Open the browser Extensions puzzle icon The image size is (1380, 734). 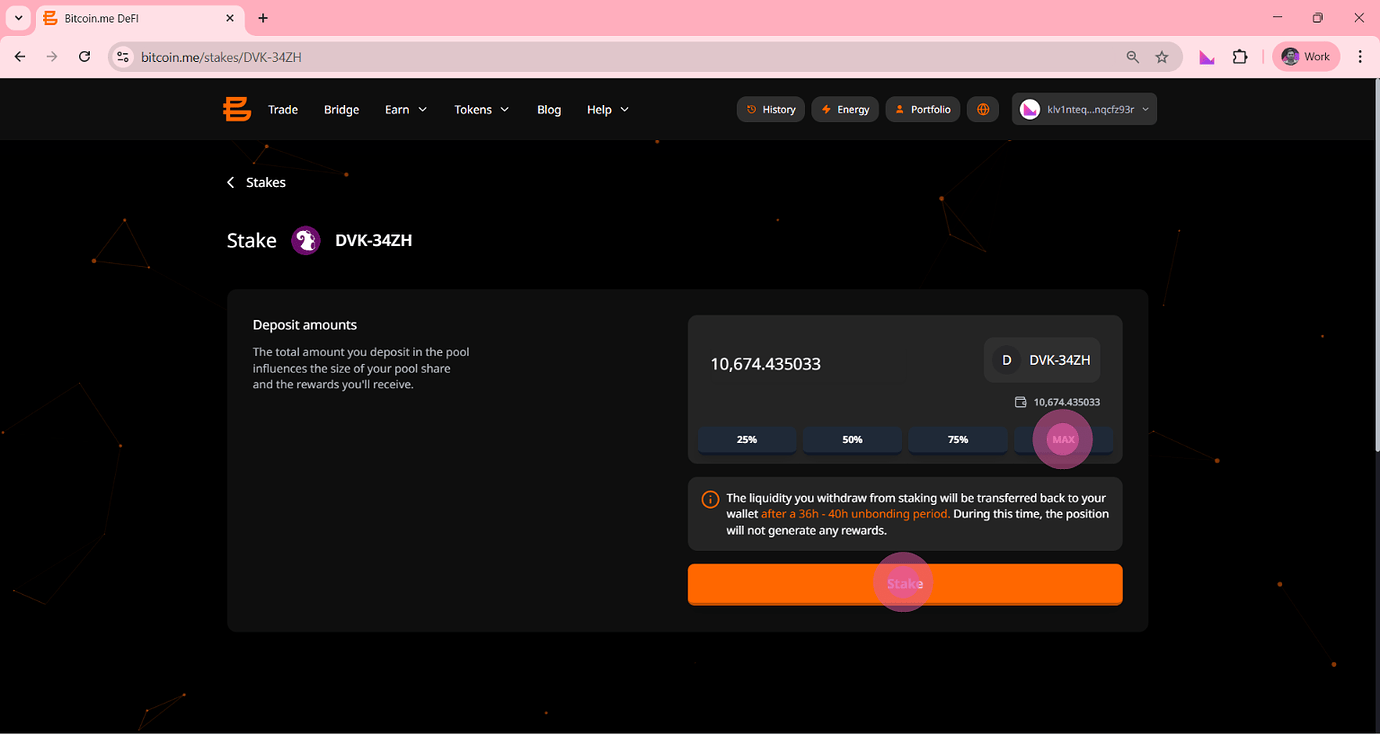(x=1240, y=57)
